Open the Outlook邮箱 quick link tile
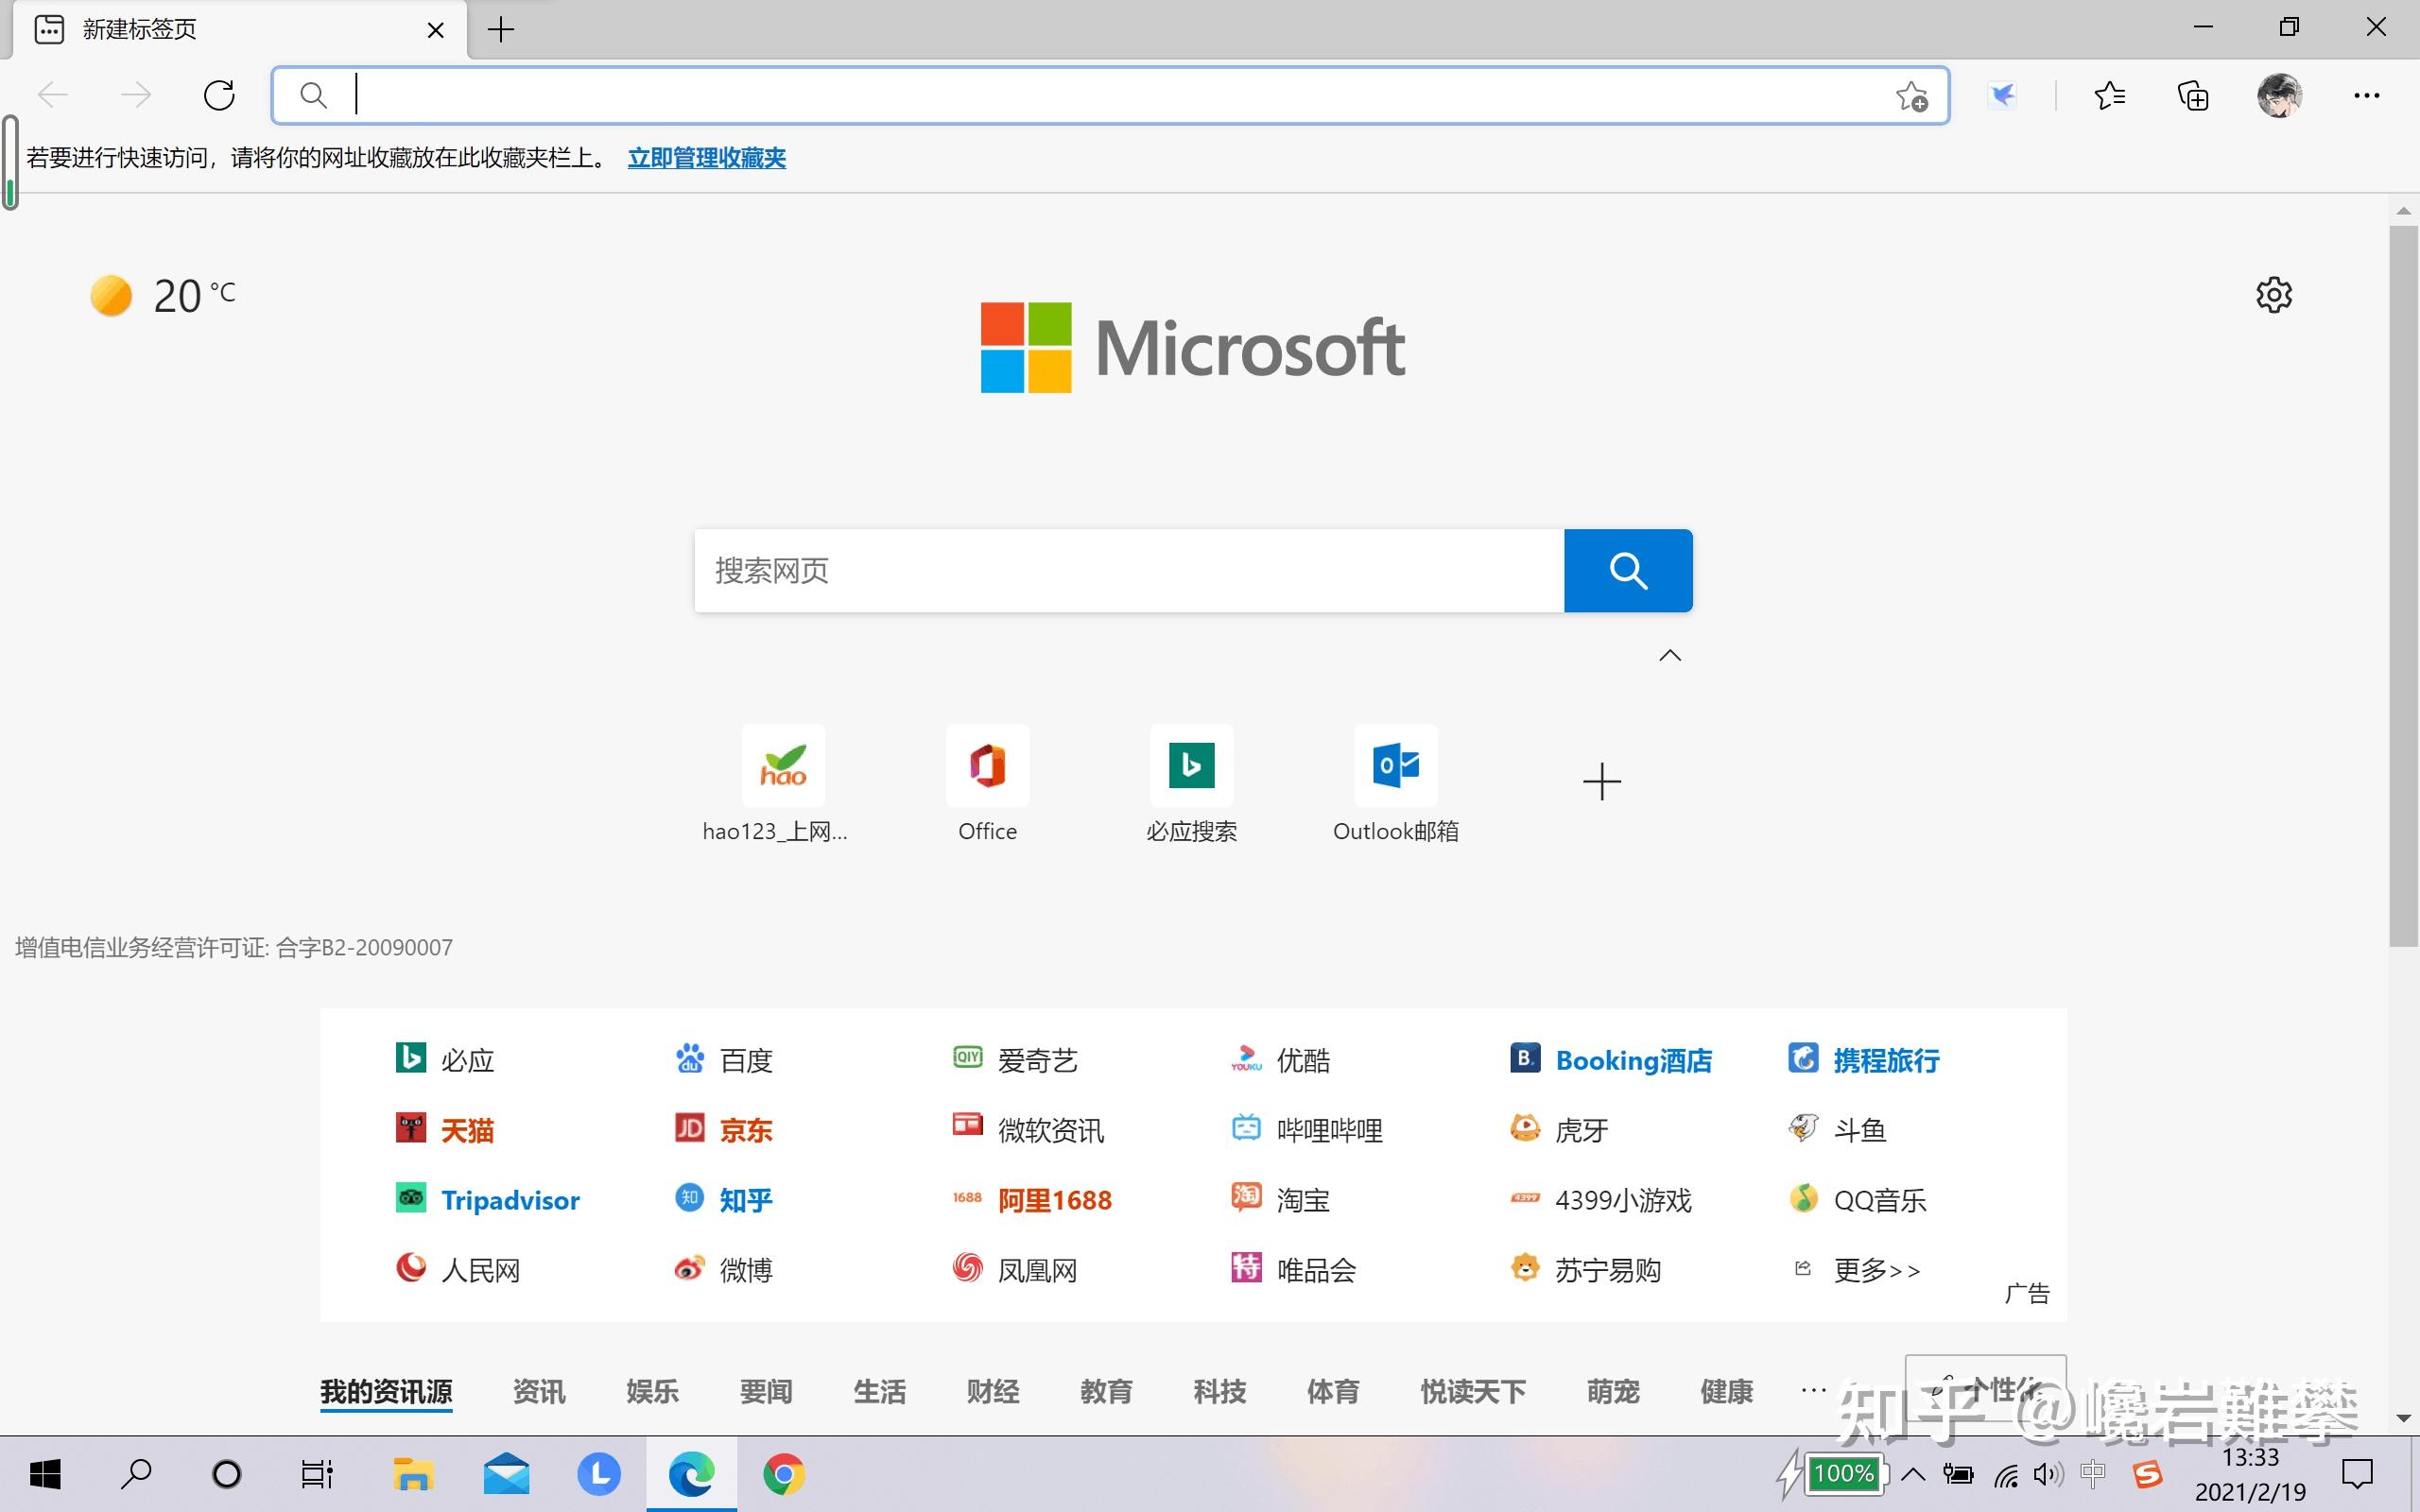This screenshot has width=2420, height=1512. (x=1396, y=785)
